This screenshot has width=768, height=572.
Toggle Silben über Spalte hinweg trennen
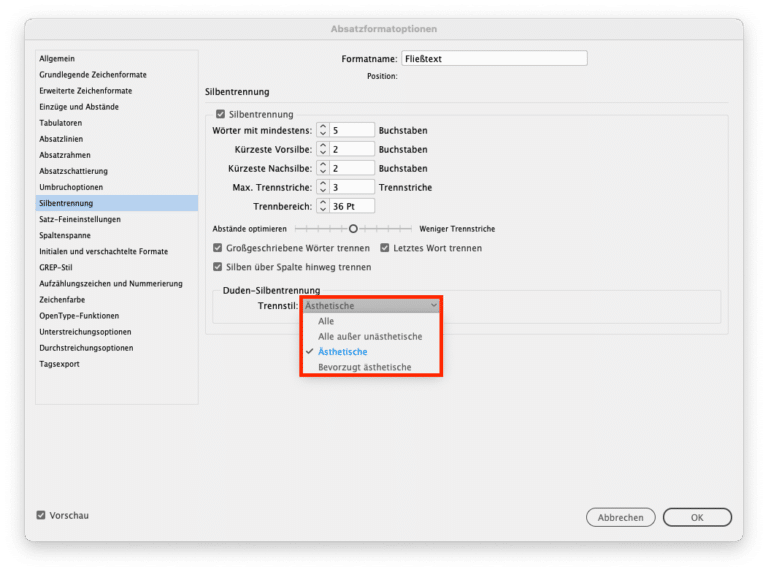(217, 267)
